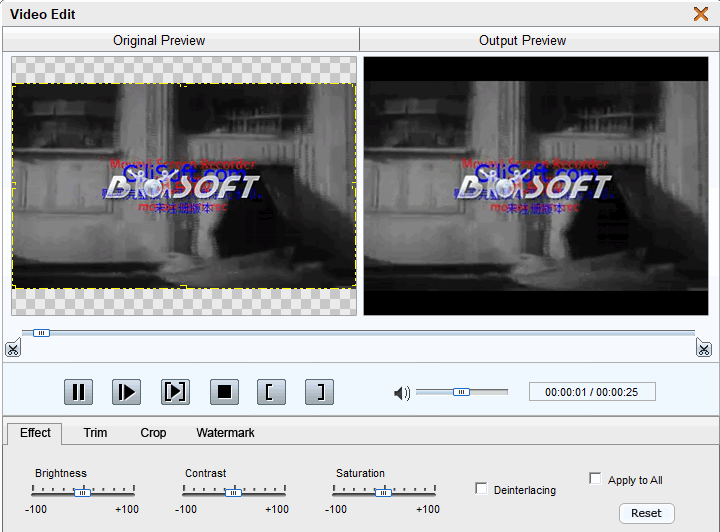
Task: Open the Trim tab
Action: [96, 433]
